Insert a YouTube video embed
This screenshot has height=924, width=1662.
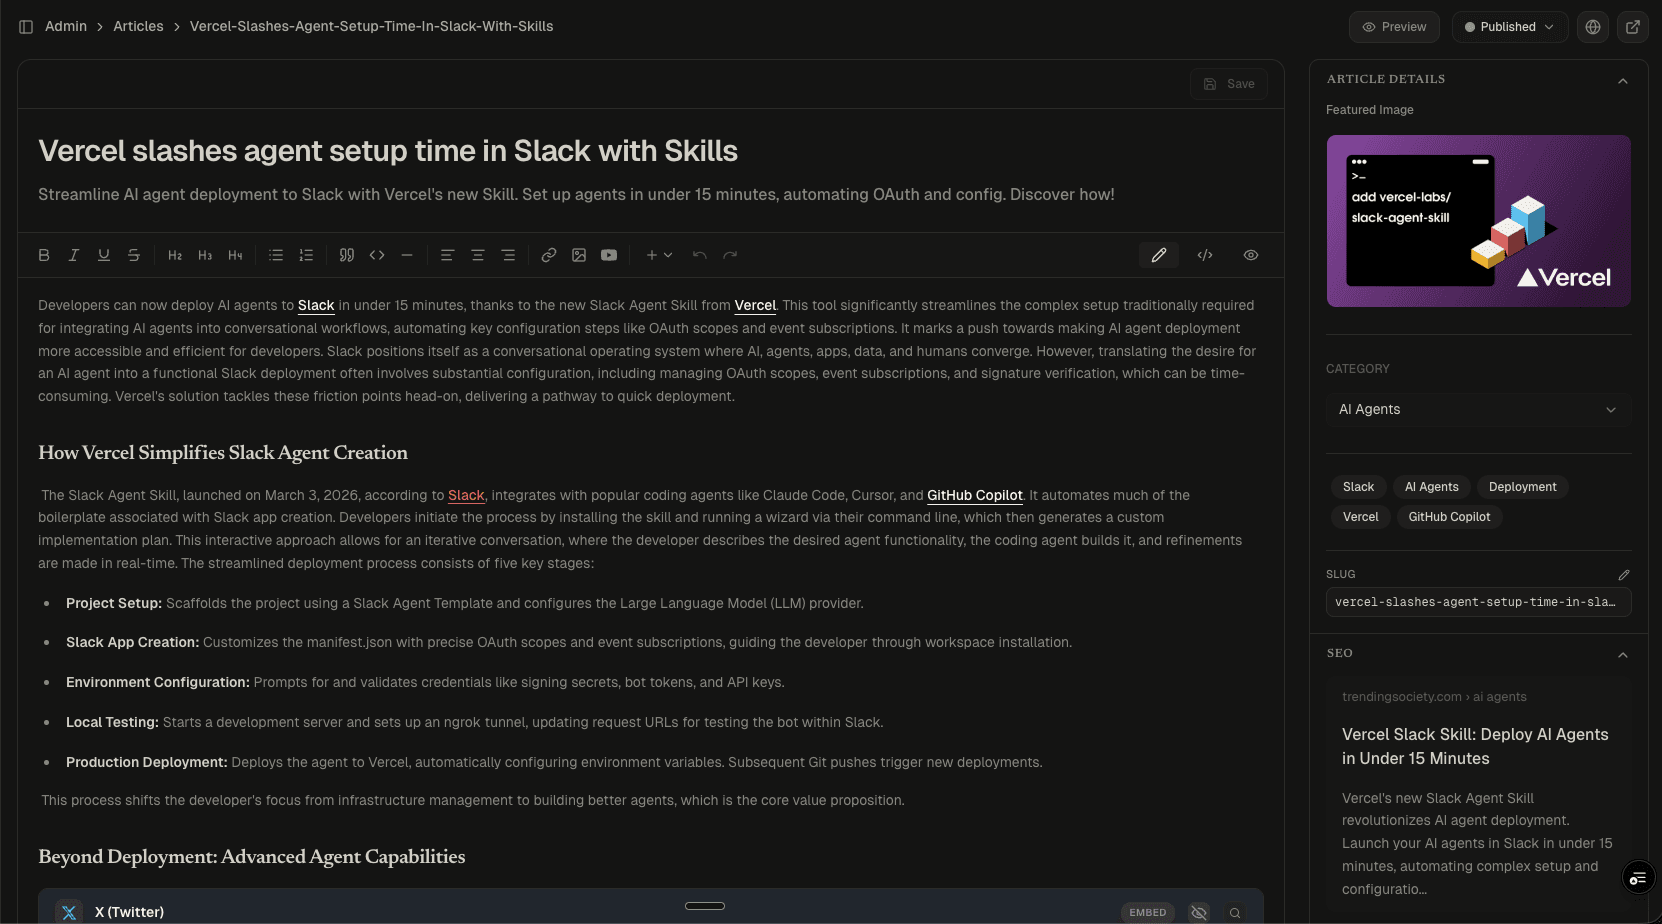coord(609,255)
